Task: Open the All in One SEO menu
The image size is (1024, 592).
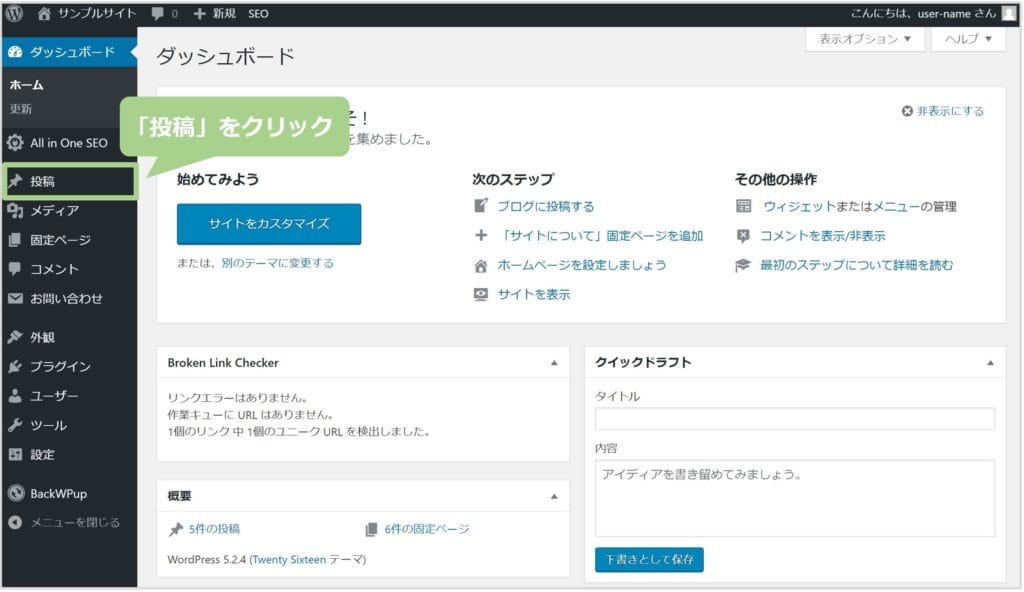Action: pos(68,143)
